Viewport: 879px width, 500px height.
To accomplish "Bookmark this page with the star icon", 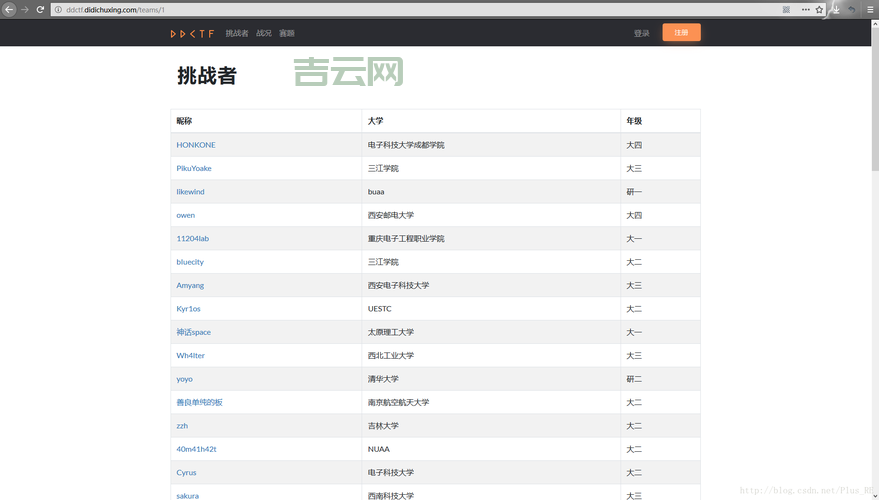I will pos(819,10).
